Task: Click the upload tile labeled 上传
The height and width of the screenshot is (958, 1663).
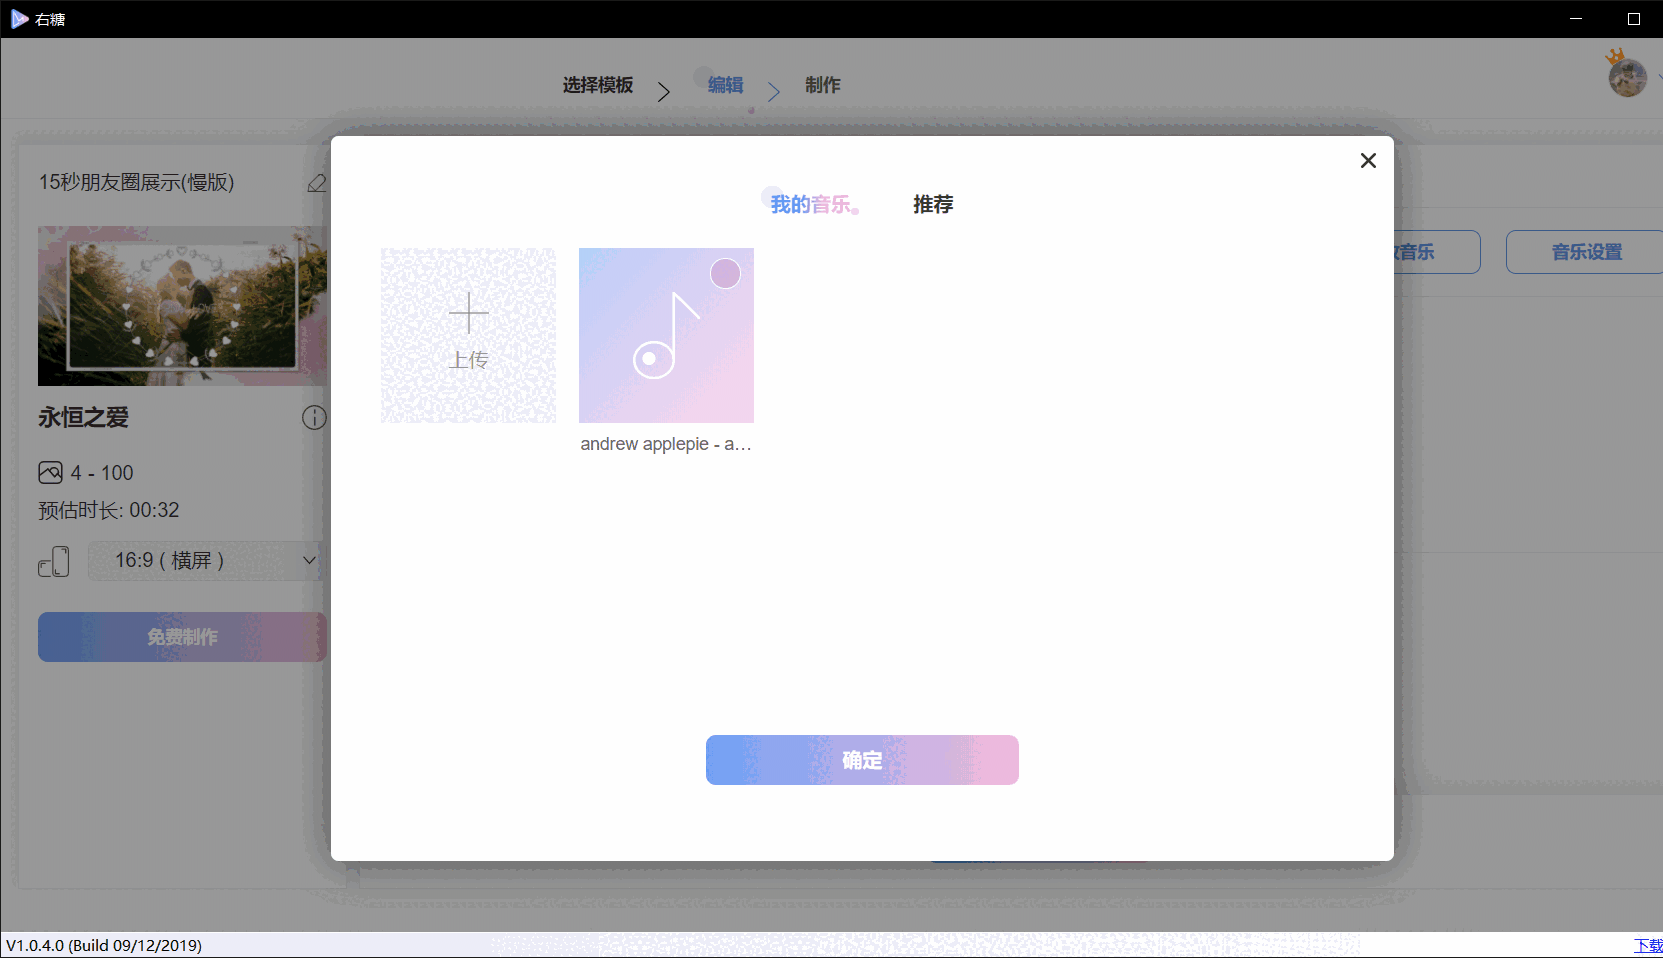Action: (468, 335)
